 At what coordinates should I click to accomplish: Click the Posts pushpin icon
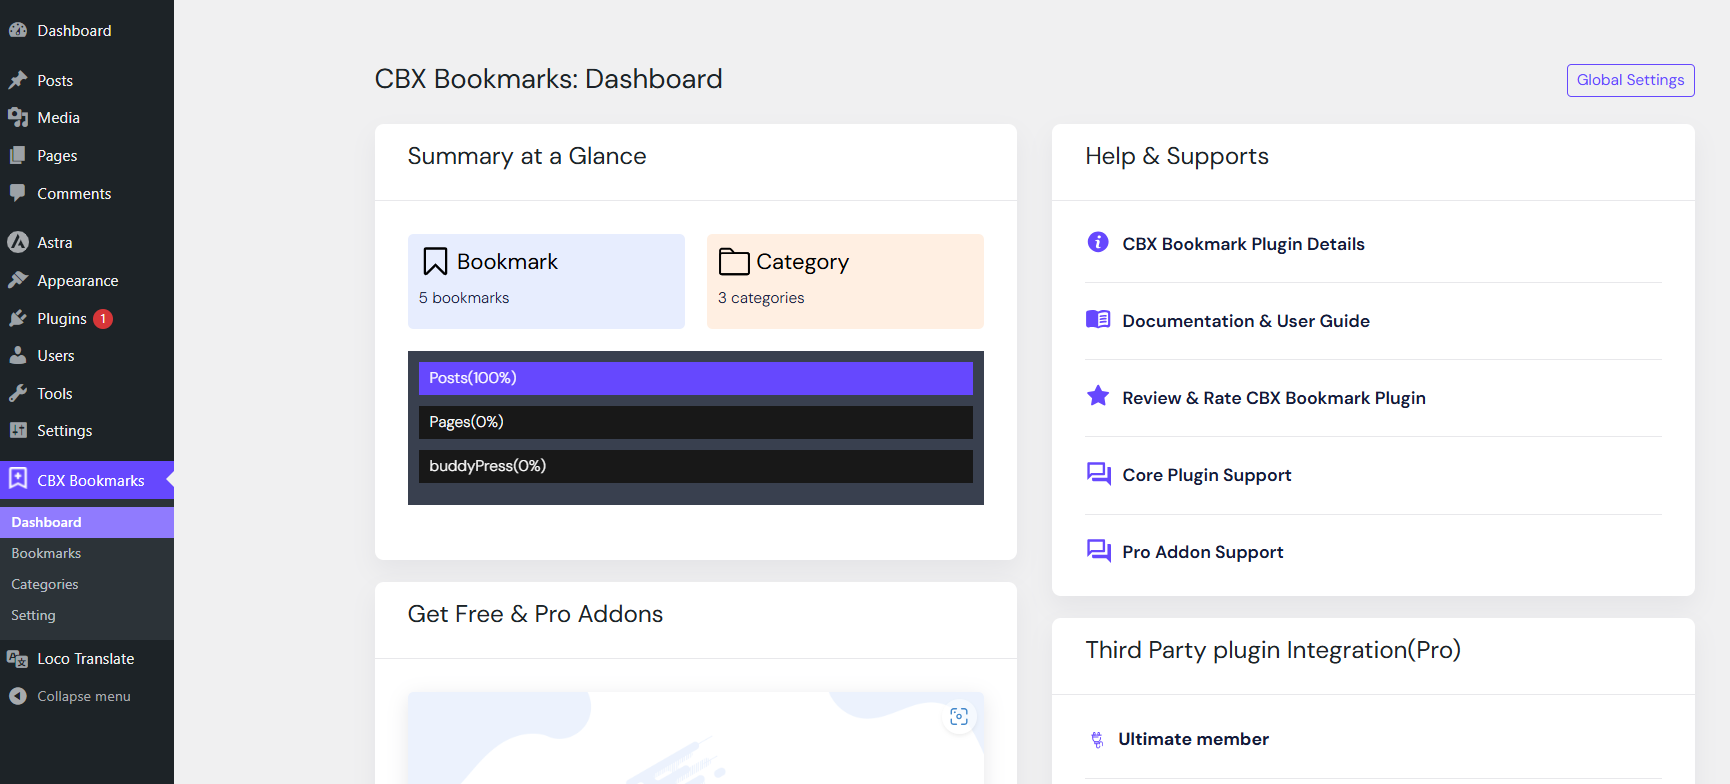(18, 80)
